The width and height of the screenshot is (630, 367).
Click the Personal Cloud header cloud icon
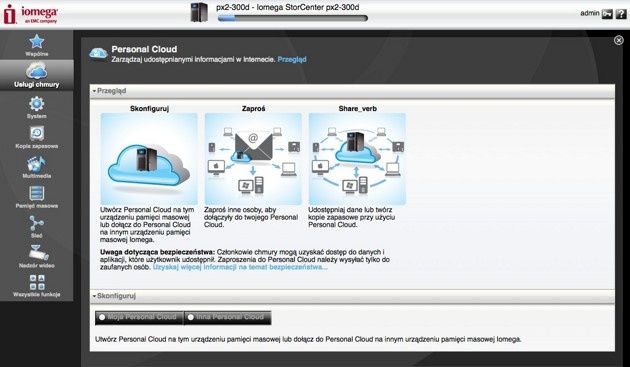[x=98, y=53]
